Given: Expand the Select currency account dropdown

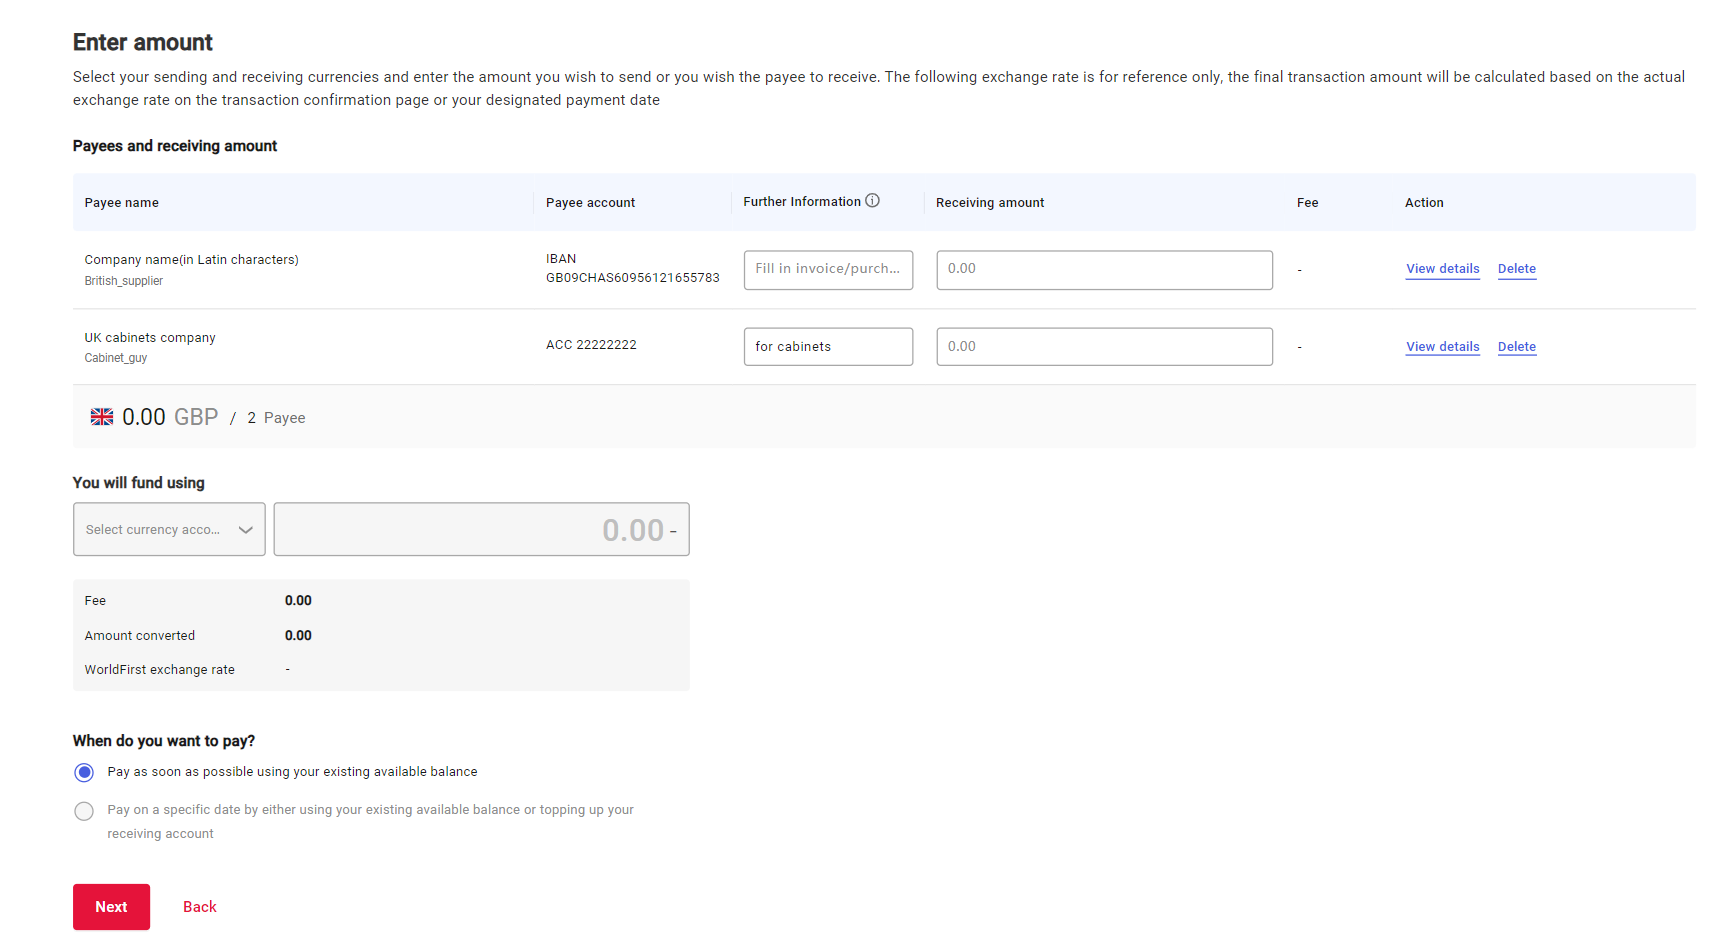Looking at the screenshot, I should click(168, 530).
